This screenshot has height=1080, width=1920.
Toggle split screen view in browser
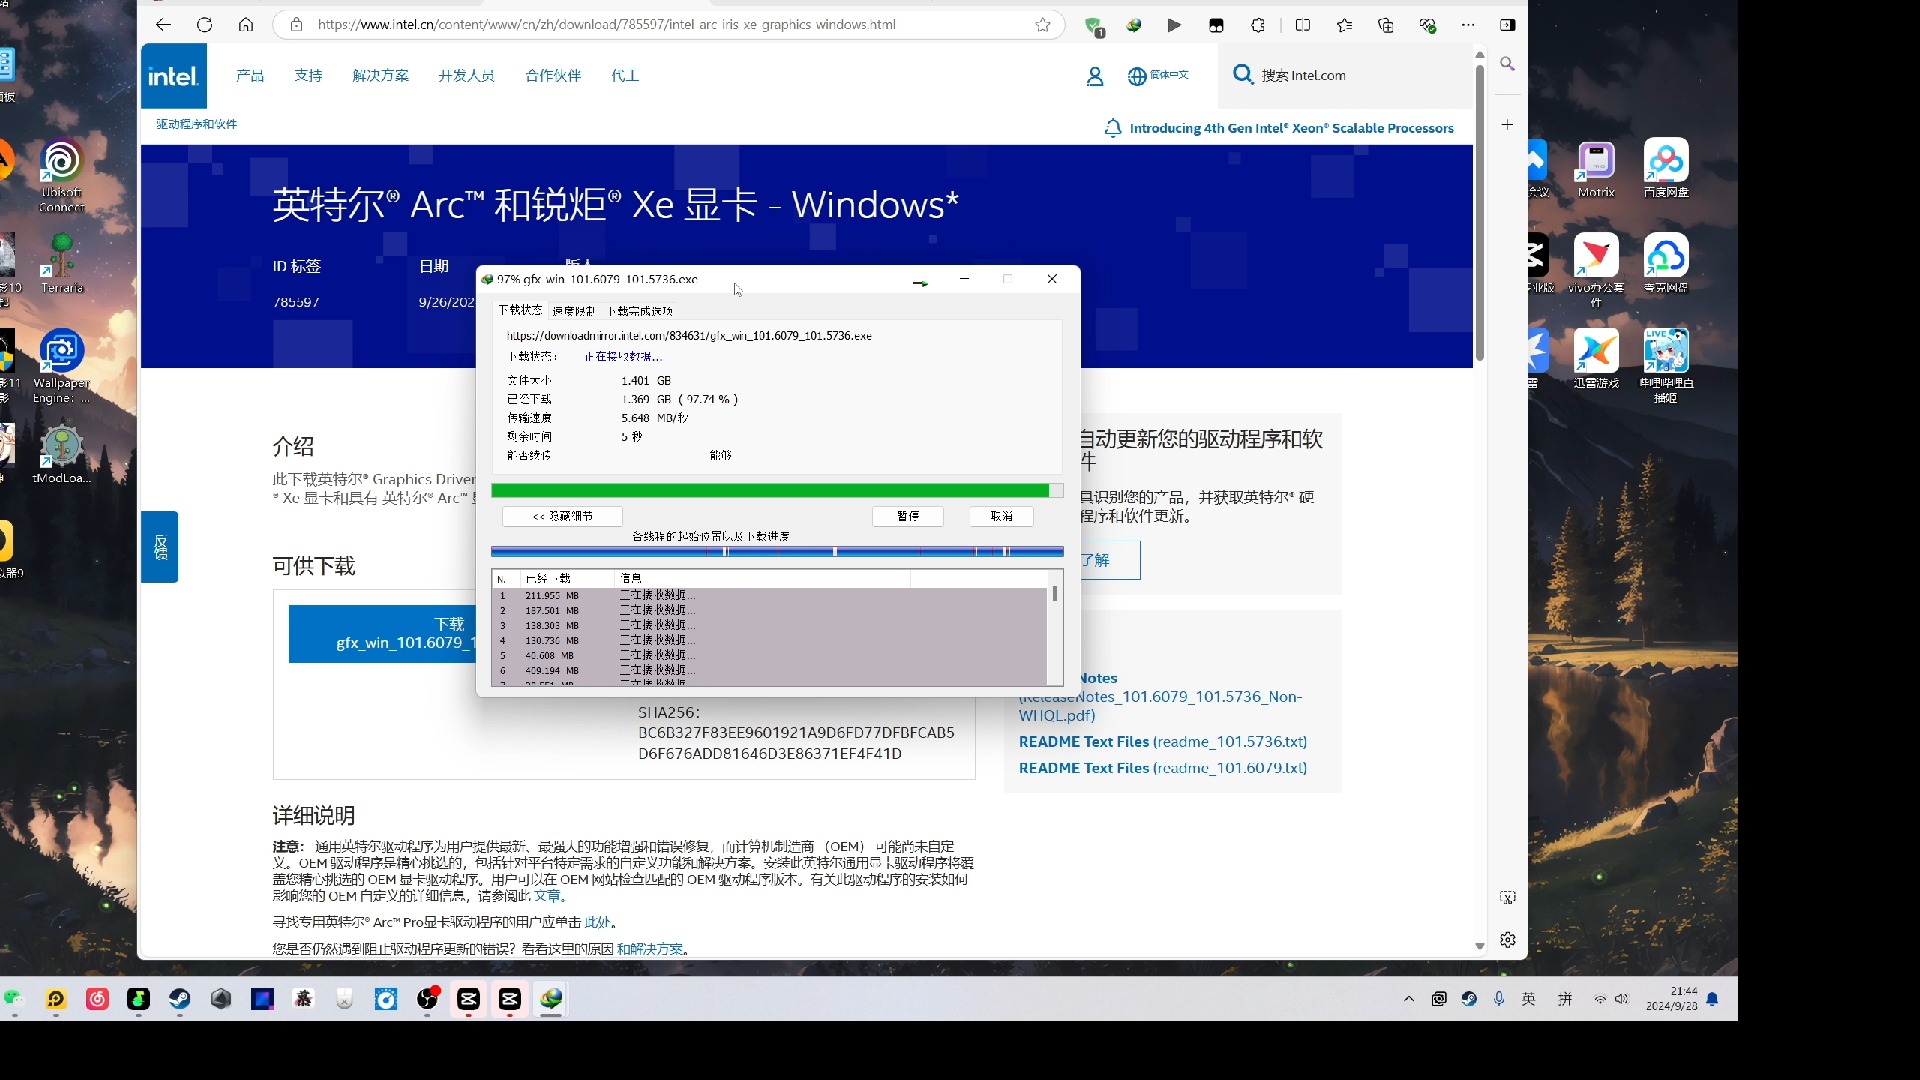click(x=1303, y=25)
